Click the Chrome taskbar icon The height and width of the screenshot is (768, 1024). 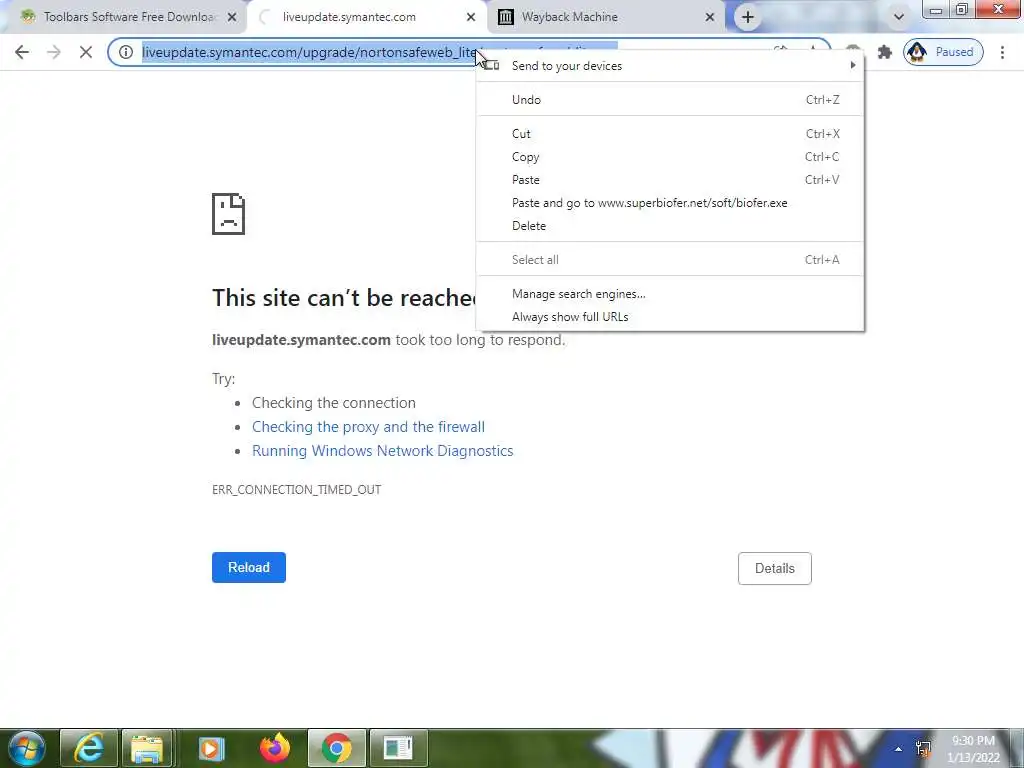click(336, 748)
